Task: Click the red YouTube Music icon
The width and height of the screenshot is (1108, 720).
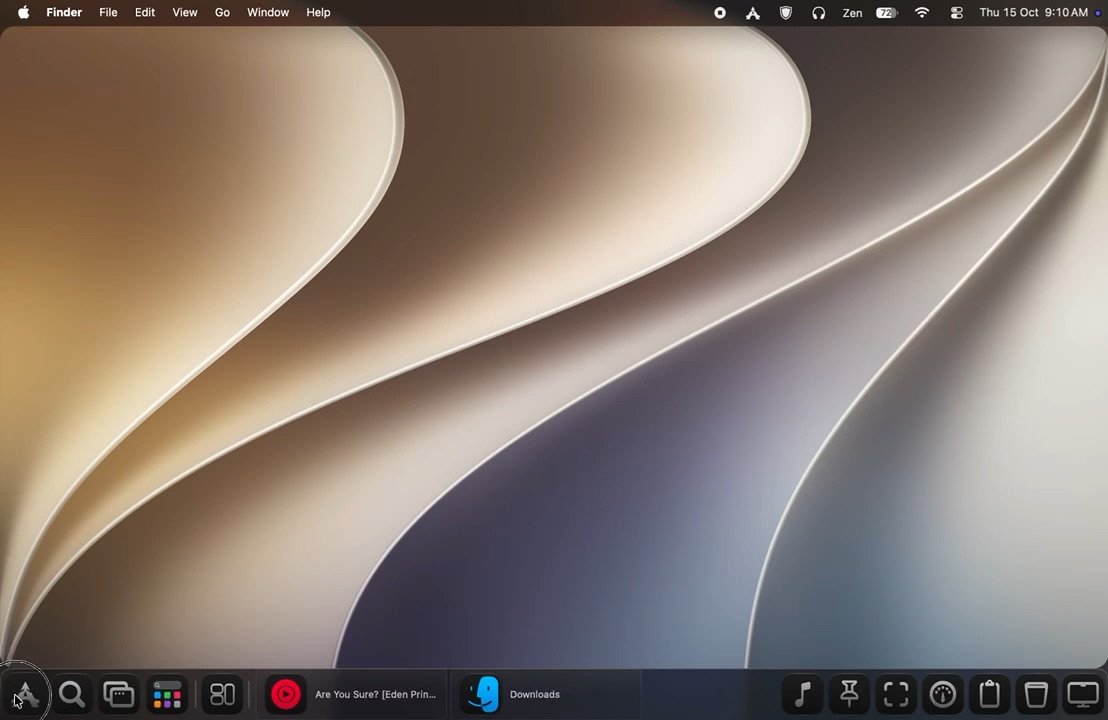Action: click(285, 695)
